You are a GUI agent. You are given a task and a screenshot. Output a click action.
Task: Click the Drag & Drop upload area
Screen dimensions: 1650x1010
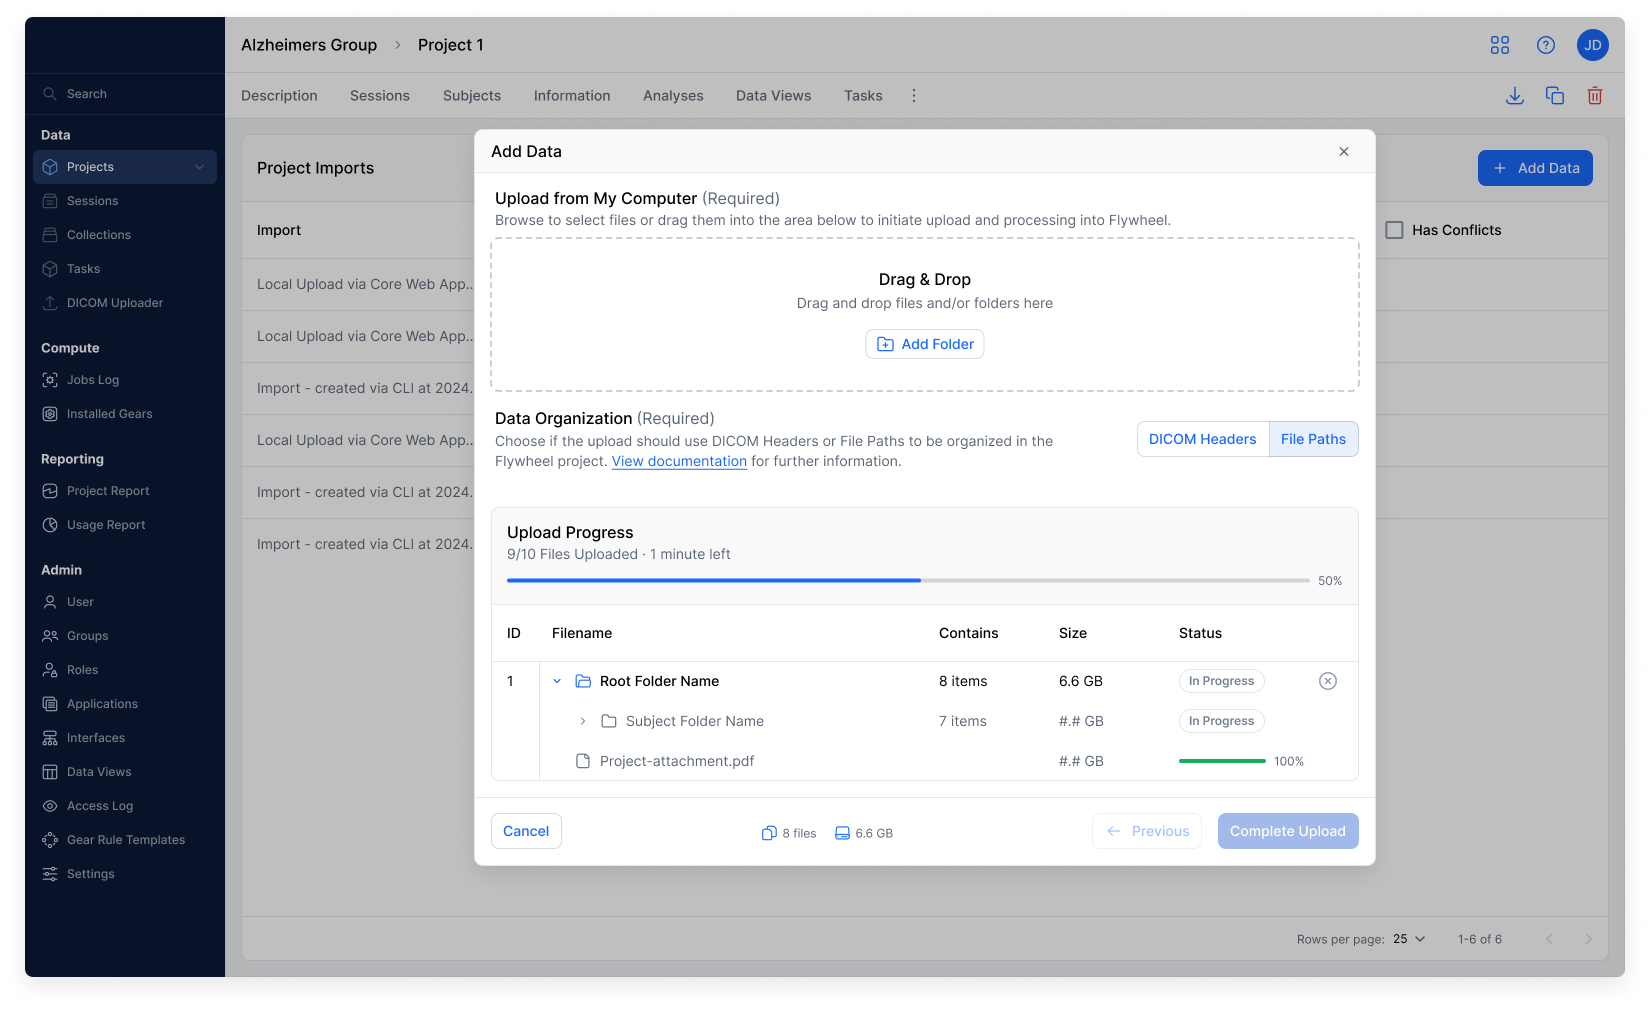[x=925, y=314]
